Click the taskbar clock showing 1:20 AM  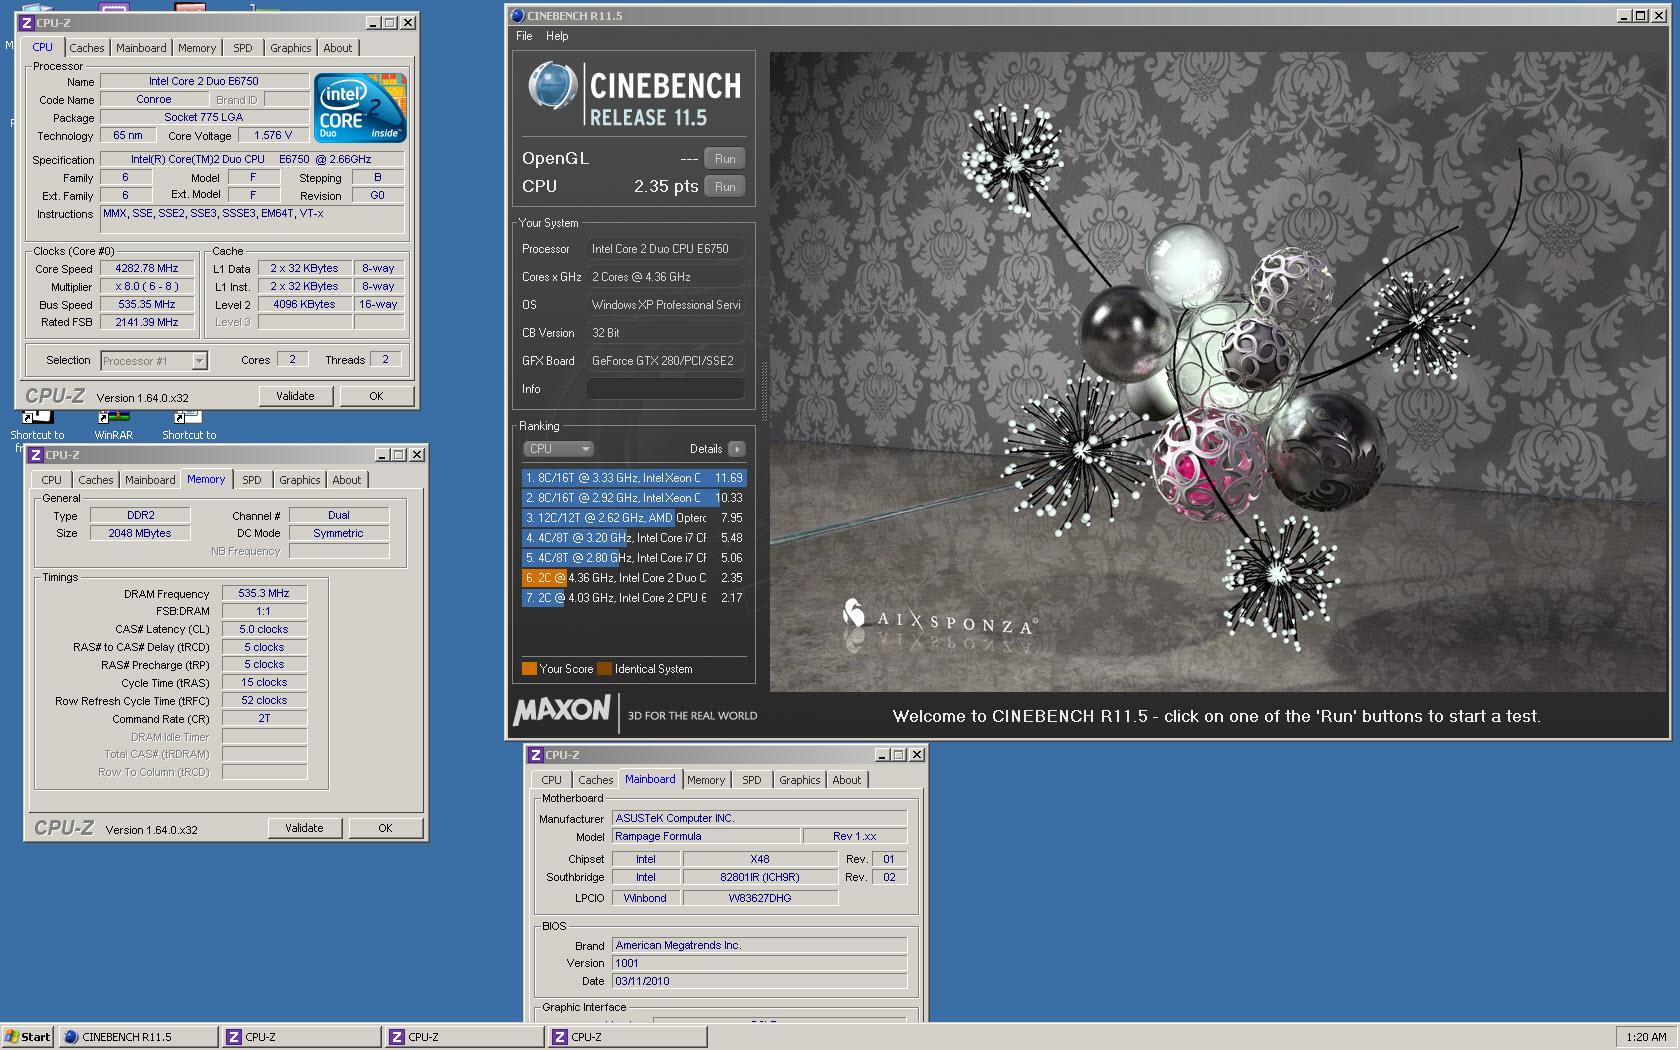tap(1646, 1037)
